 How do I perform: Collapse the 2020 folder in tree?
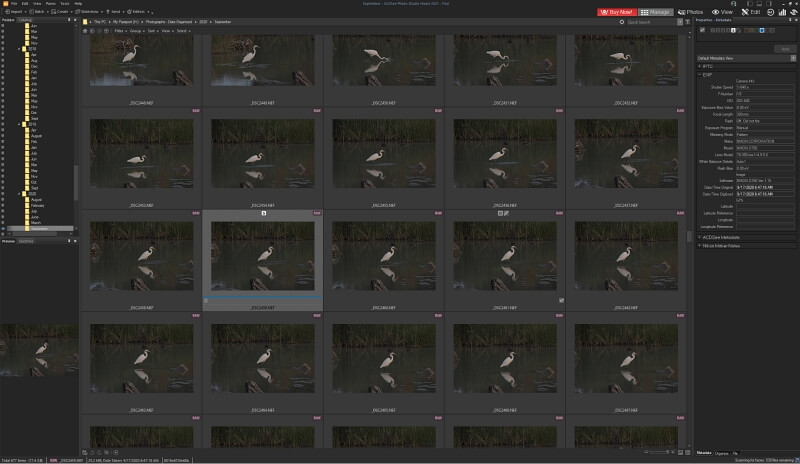(x=19, y=193)
